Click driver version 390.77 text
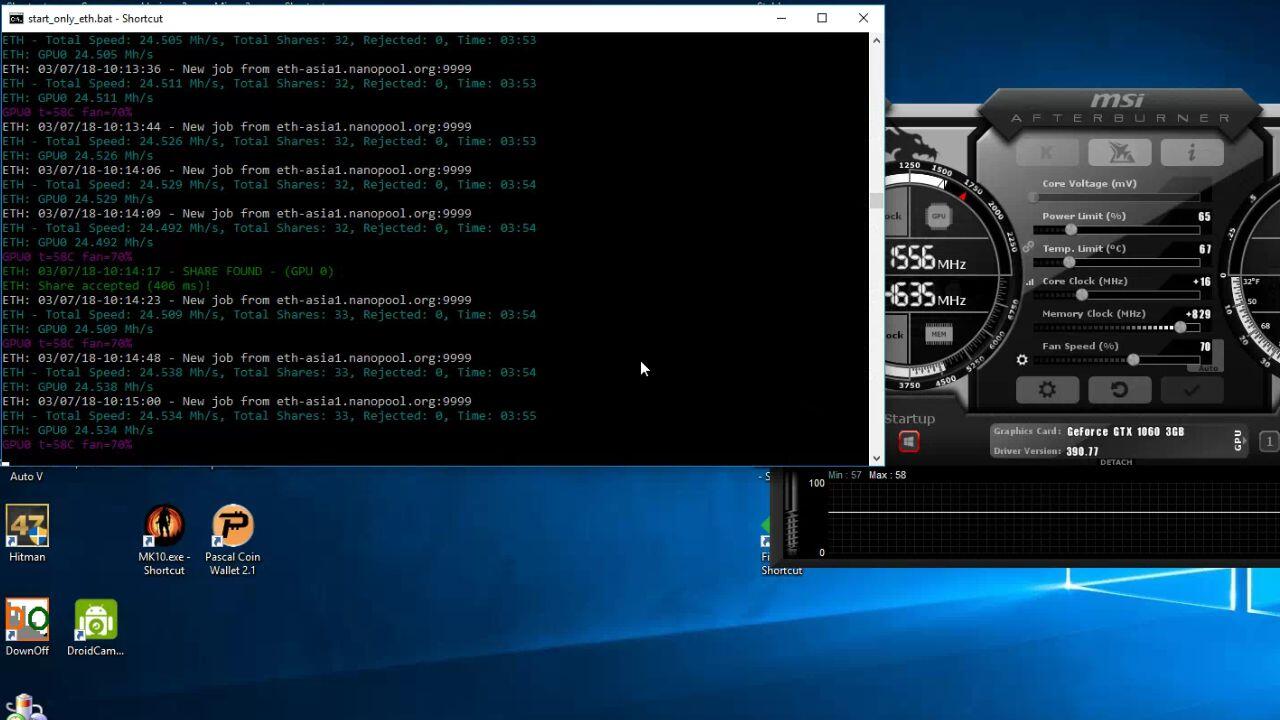Viewport: 1280px width, 720px height. click(1082, 451)
